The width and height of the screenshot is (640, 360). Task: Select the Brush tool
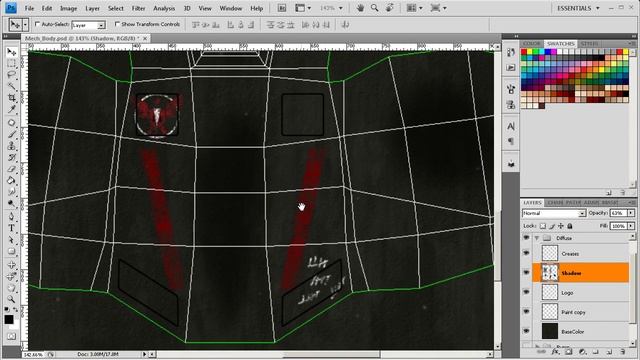coord(11,134)
